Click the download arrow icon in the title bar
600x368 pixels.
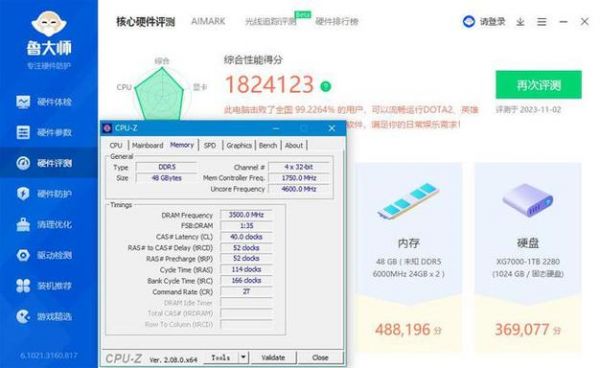(520, 22)
